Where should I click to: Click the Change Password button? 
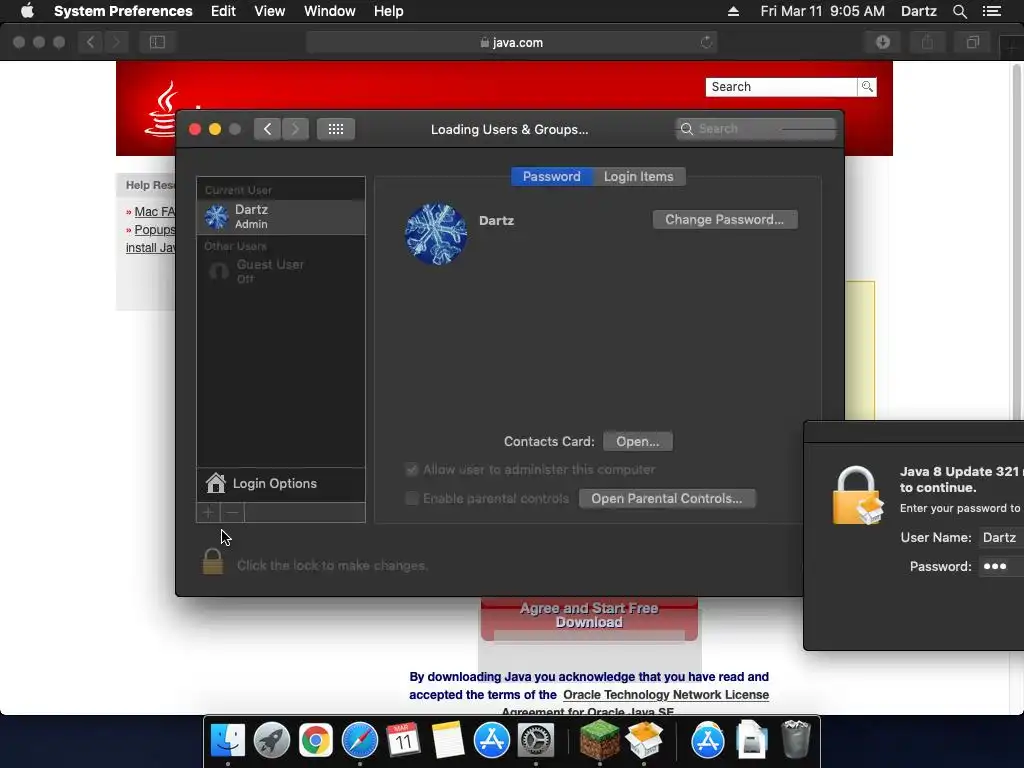725,220
